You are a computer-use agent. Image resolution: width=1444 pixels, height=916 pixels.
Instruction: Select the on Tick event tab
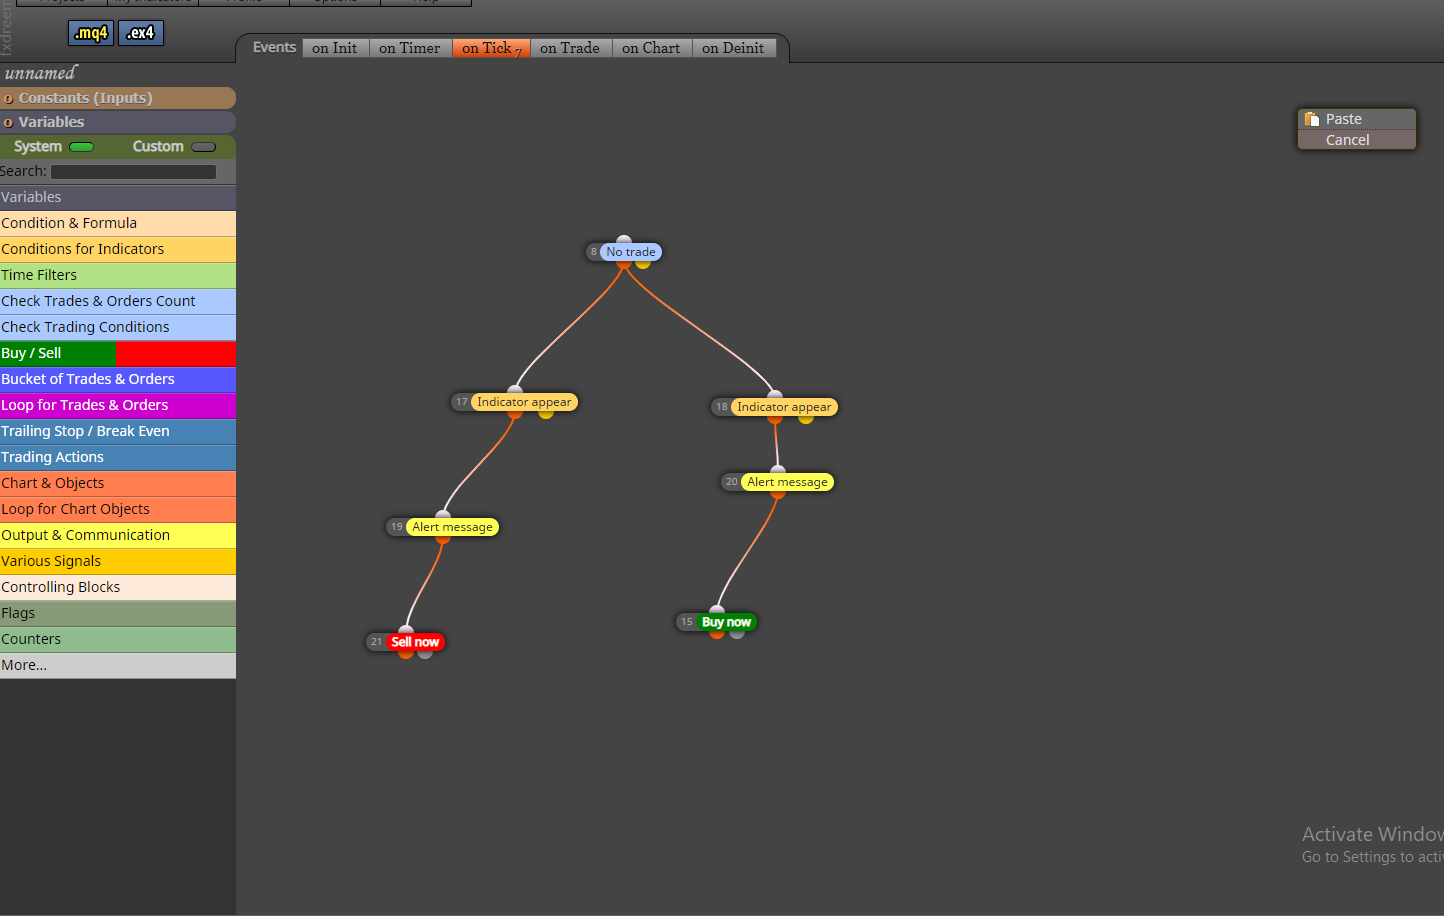click(491, 48)
